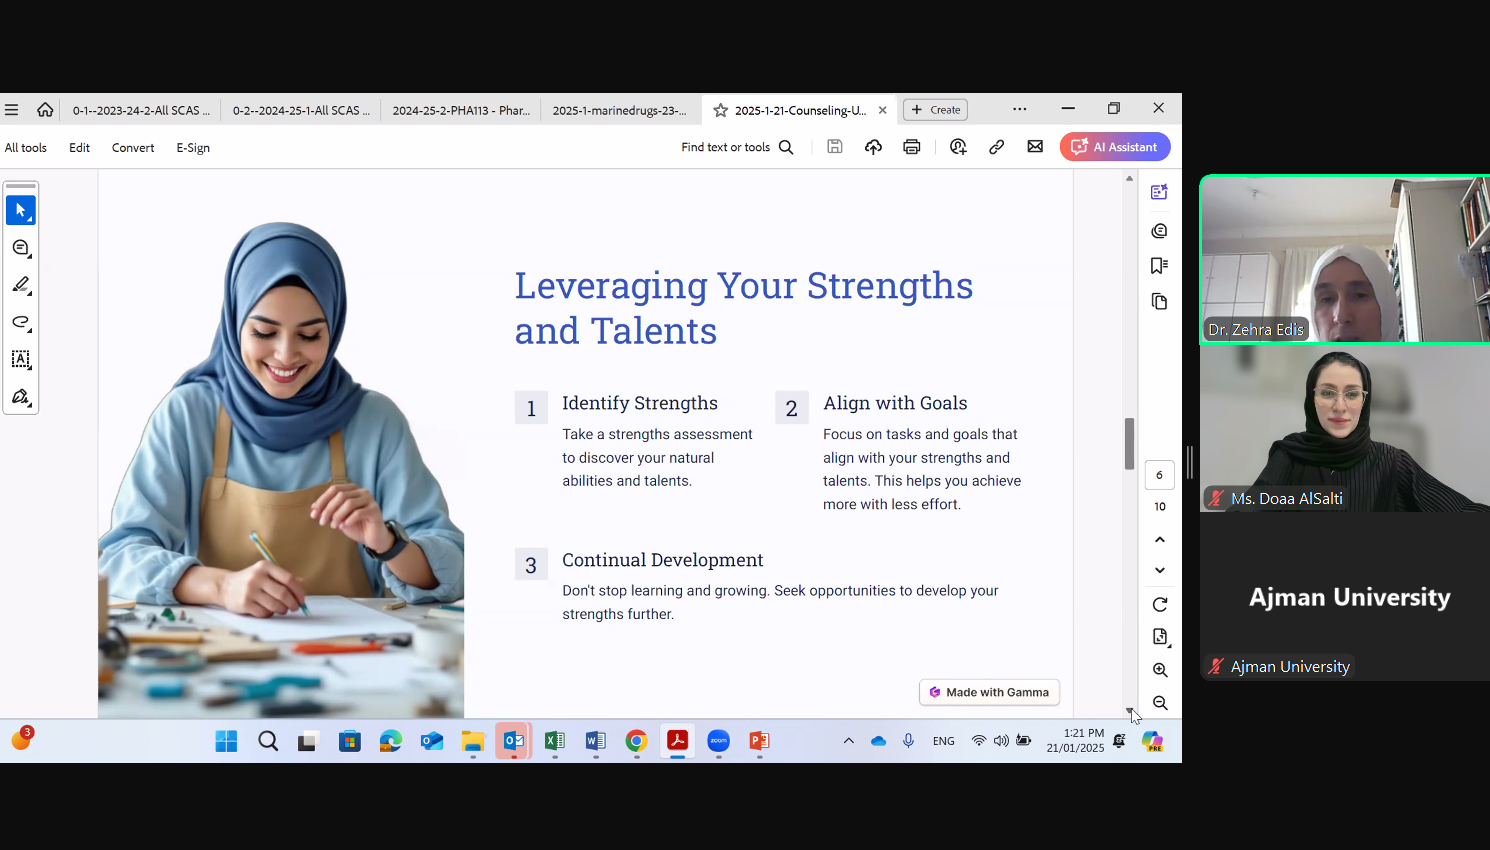This screenshot has height=850, width=1490.
Task: Switch to the 2024-25-2-PHA113 tab
Action: (x=461, y=110)
